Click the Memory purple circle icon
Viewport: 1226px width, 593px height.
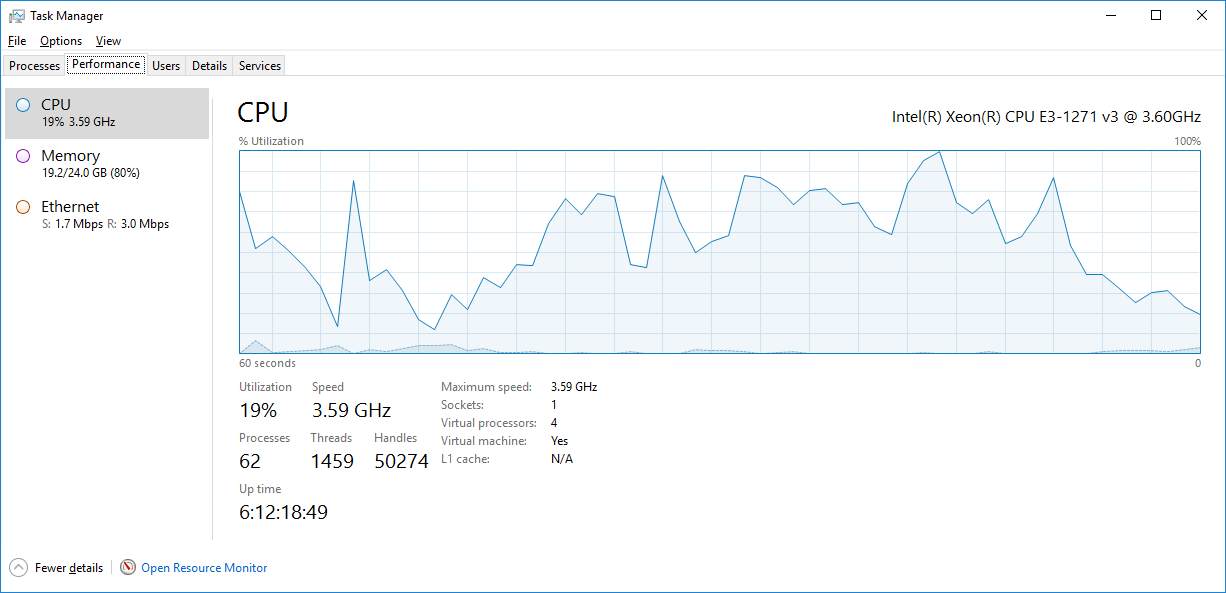[23, 156]
